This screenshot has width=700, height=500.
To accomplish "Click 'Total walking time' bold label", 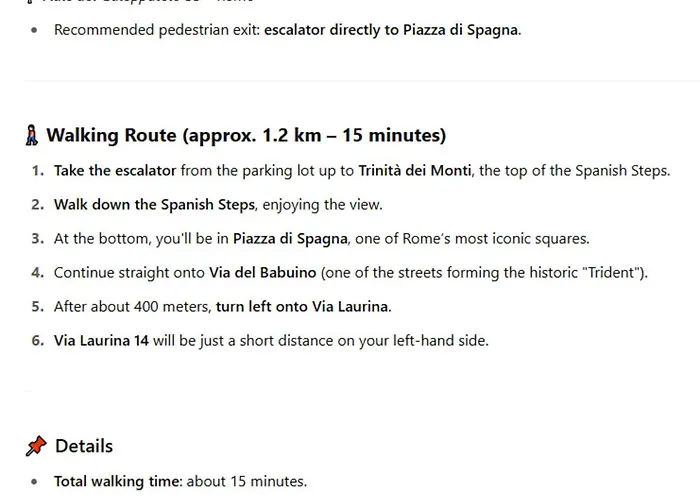I will point(117,481).
